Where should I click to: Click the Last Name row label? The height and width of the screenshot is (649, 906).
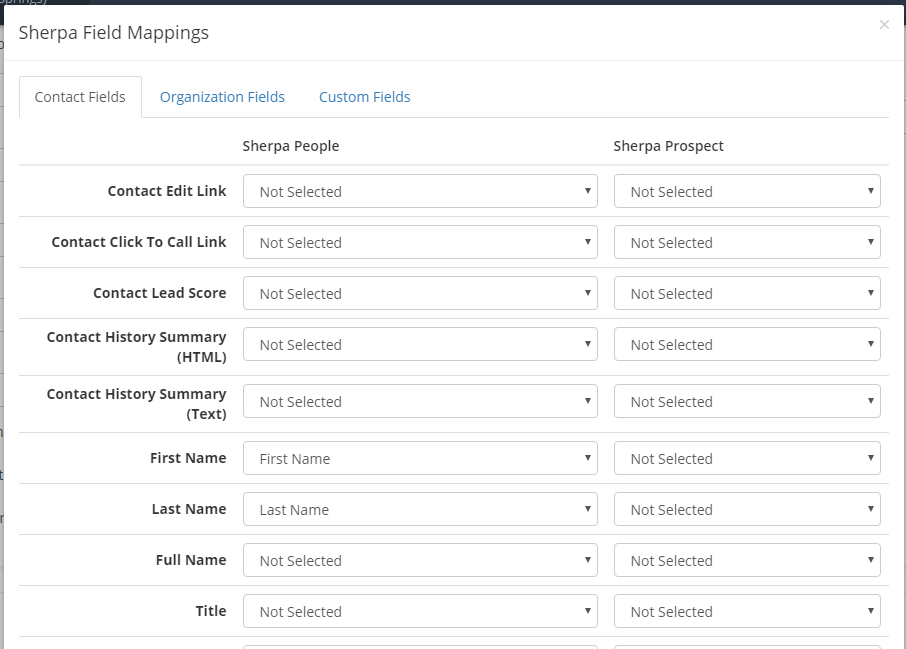pos(189,509)
